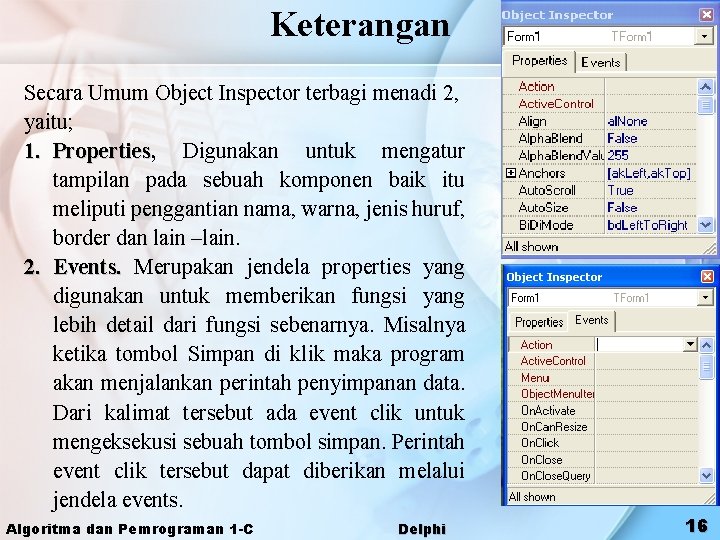Select Action row in lower Events list

[x=536, y=345]
